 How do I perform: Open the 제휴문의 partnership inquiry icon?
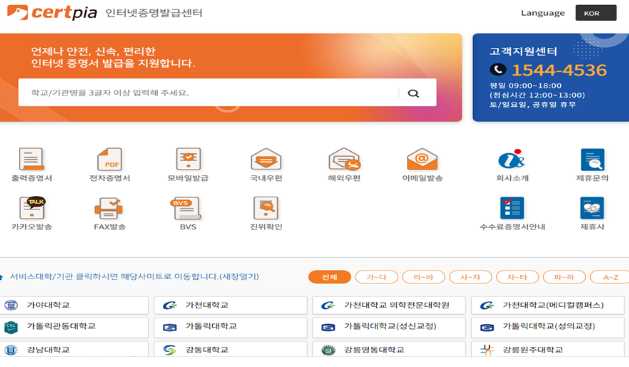pyautogui.click(x=592, y=160)
